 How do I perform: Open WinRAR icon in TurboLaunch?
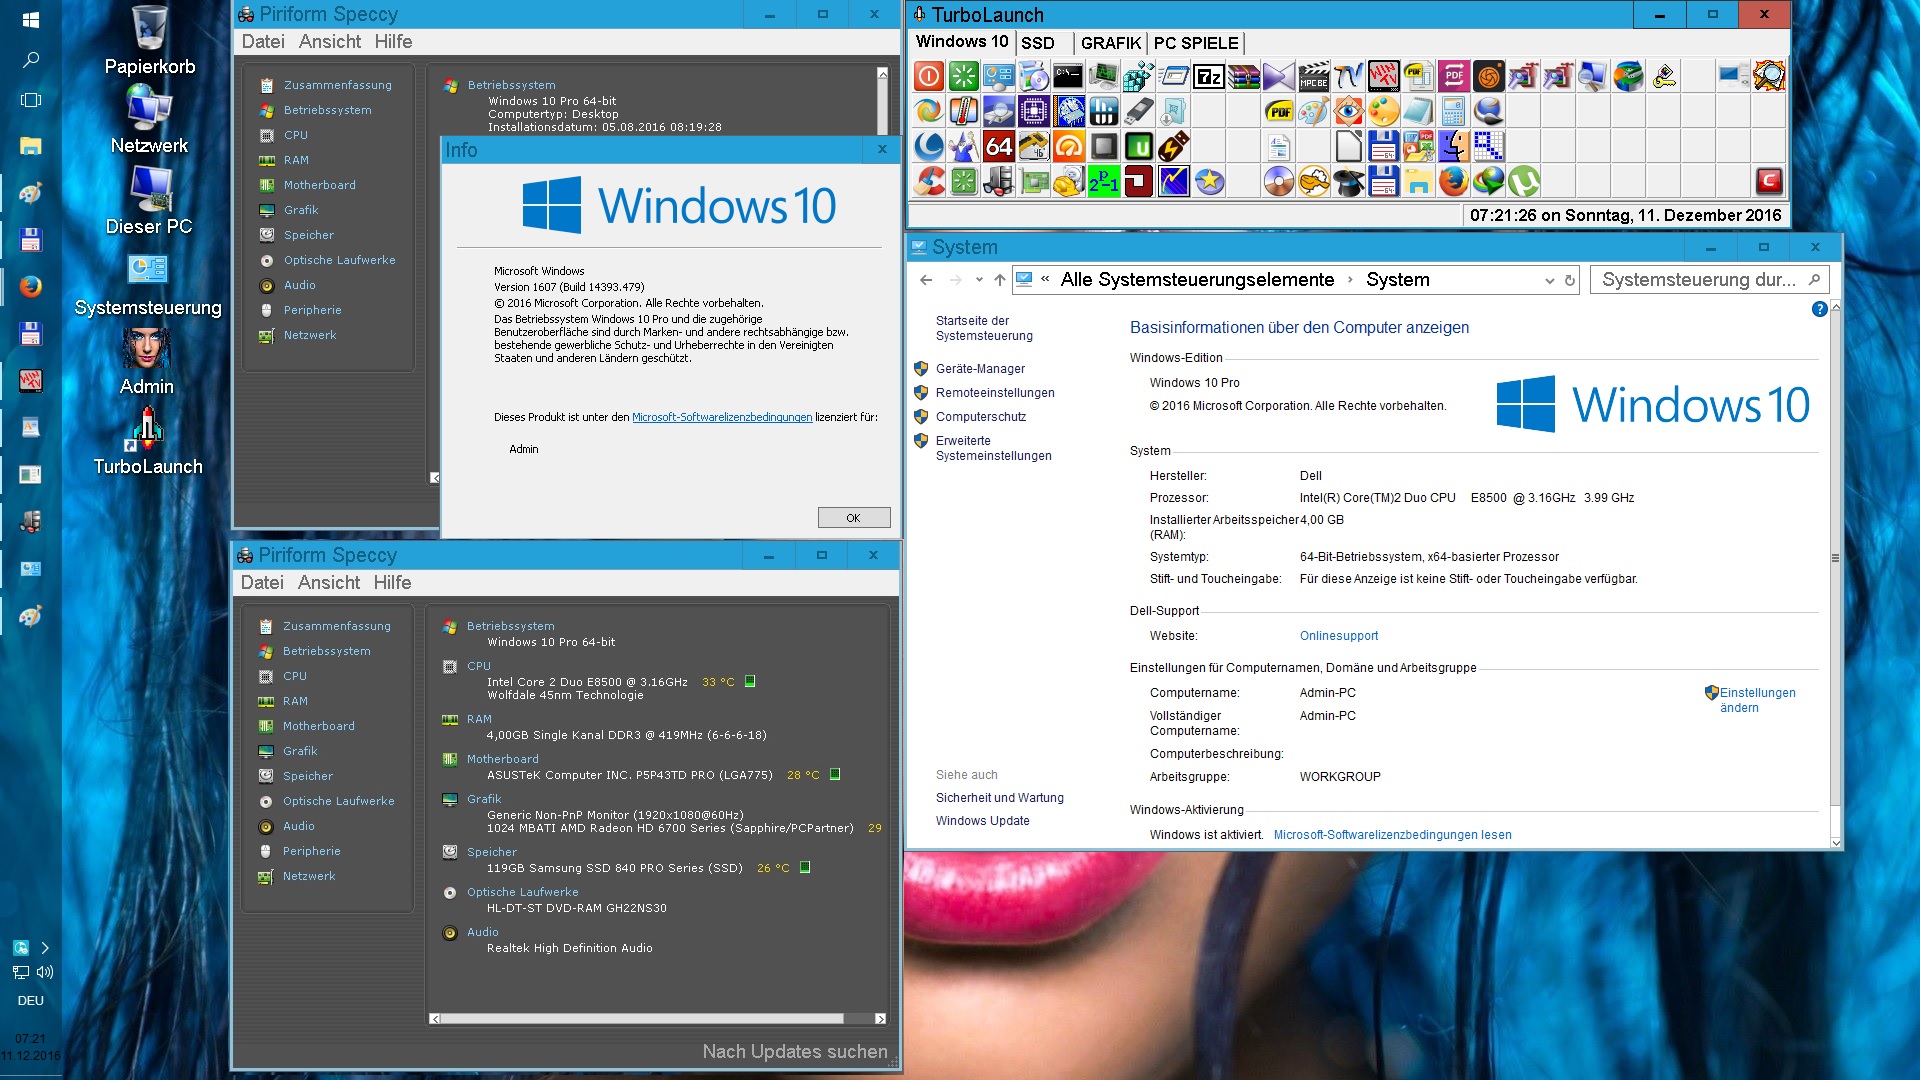(x=1244, y=76)
